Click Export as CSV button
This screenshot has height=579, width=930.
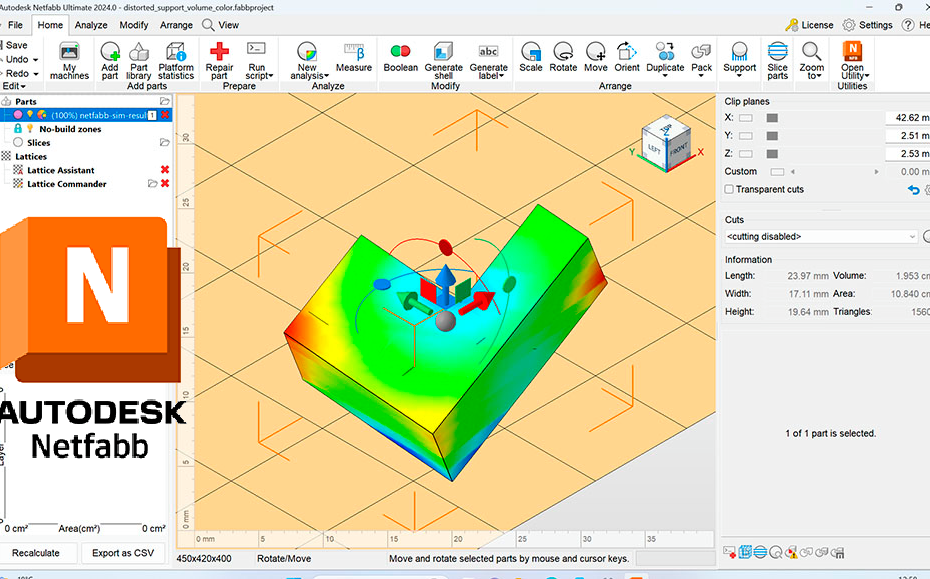coord(123,553)
